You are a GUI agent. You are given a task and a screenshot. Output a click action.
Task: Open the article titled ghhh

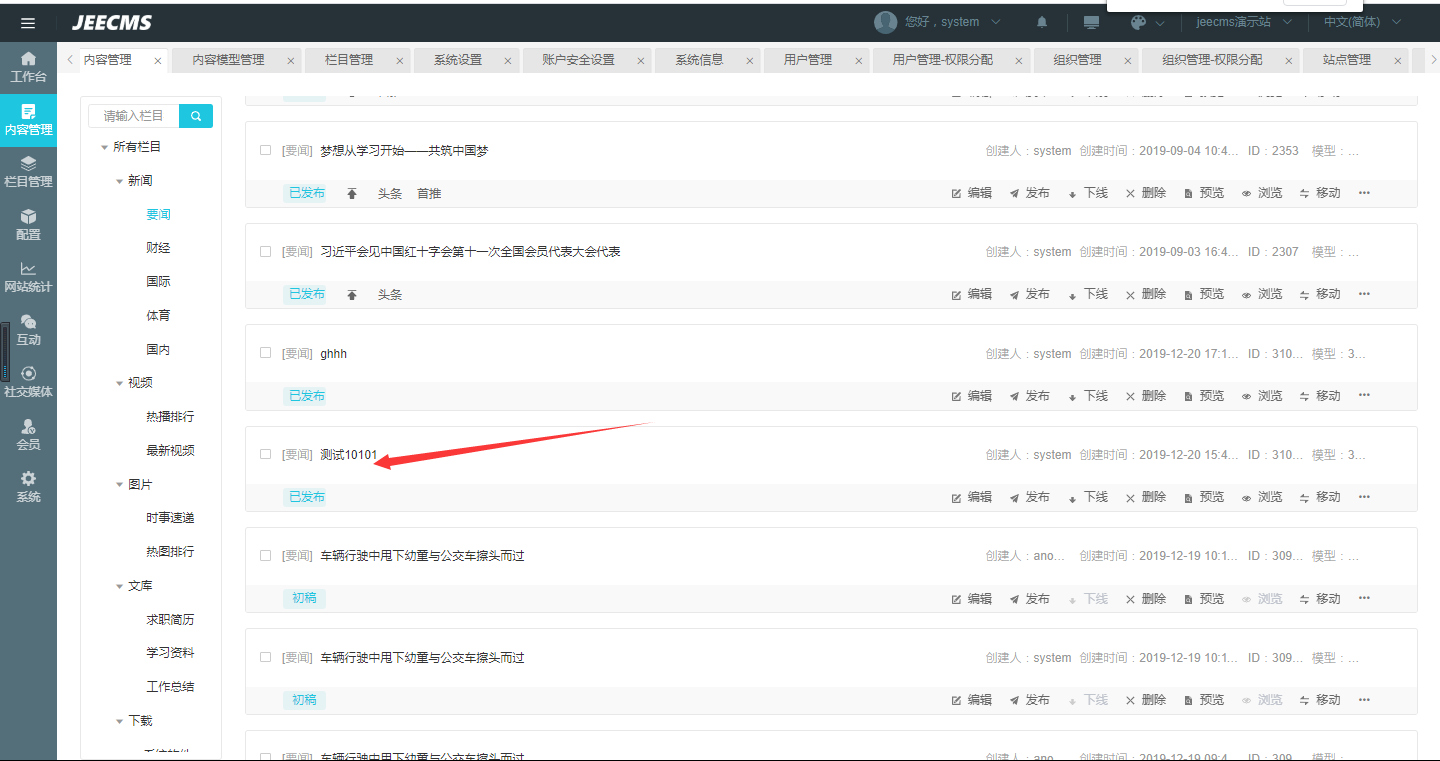click(x=333, y=354)
